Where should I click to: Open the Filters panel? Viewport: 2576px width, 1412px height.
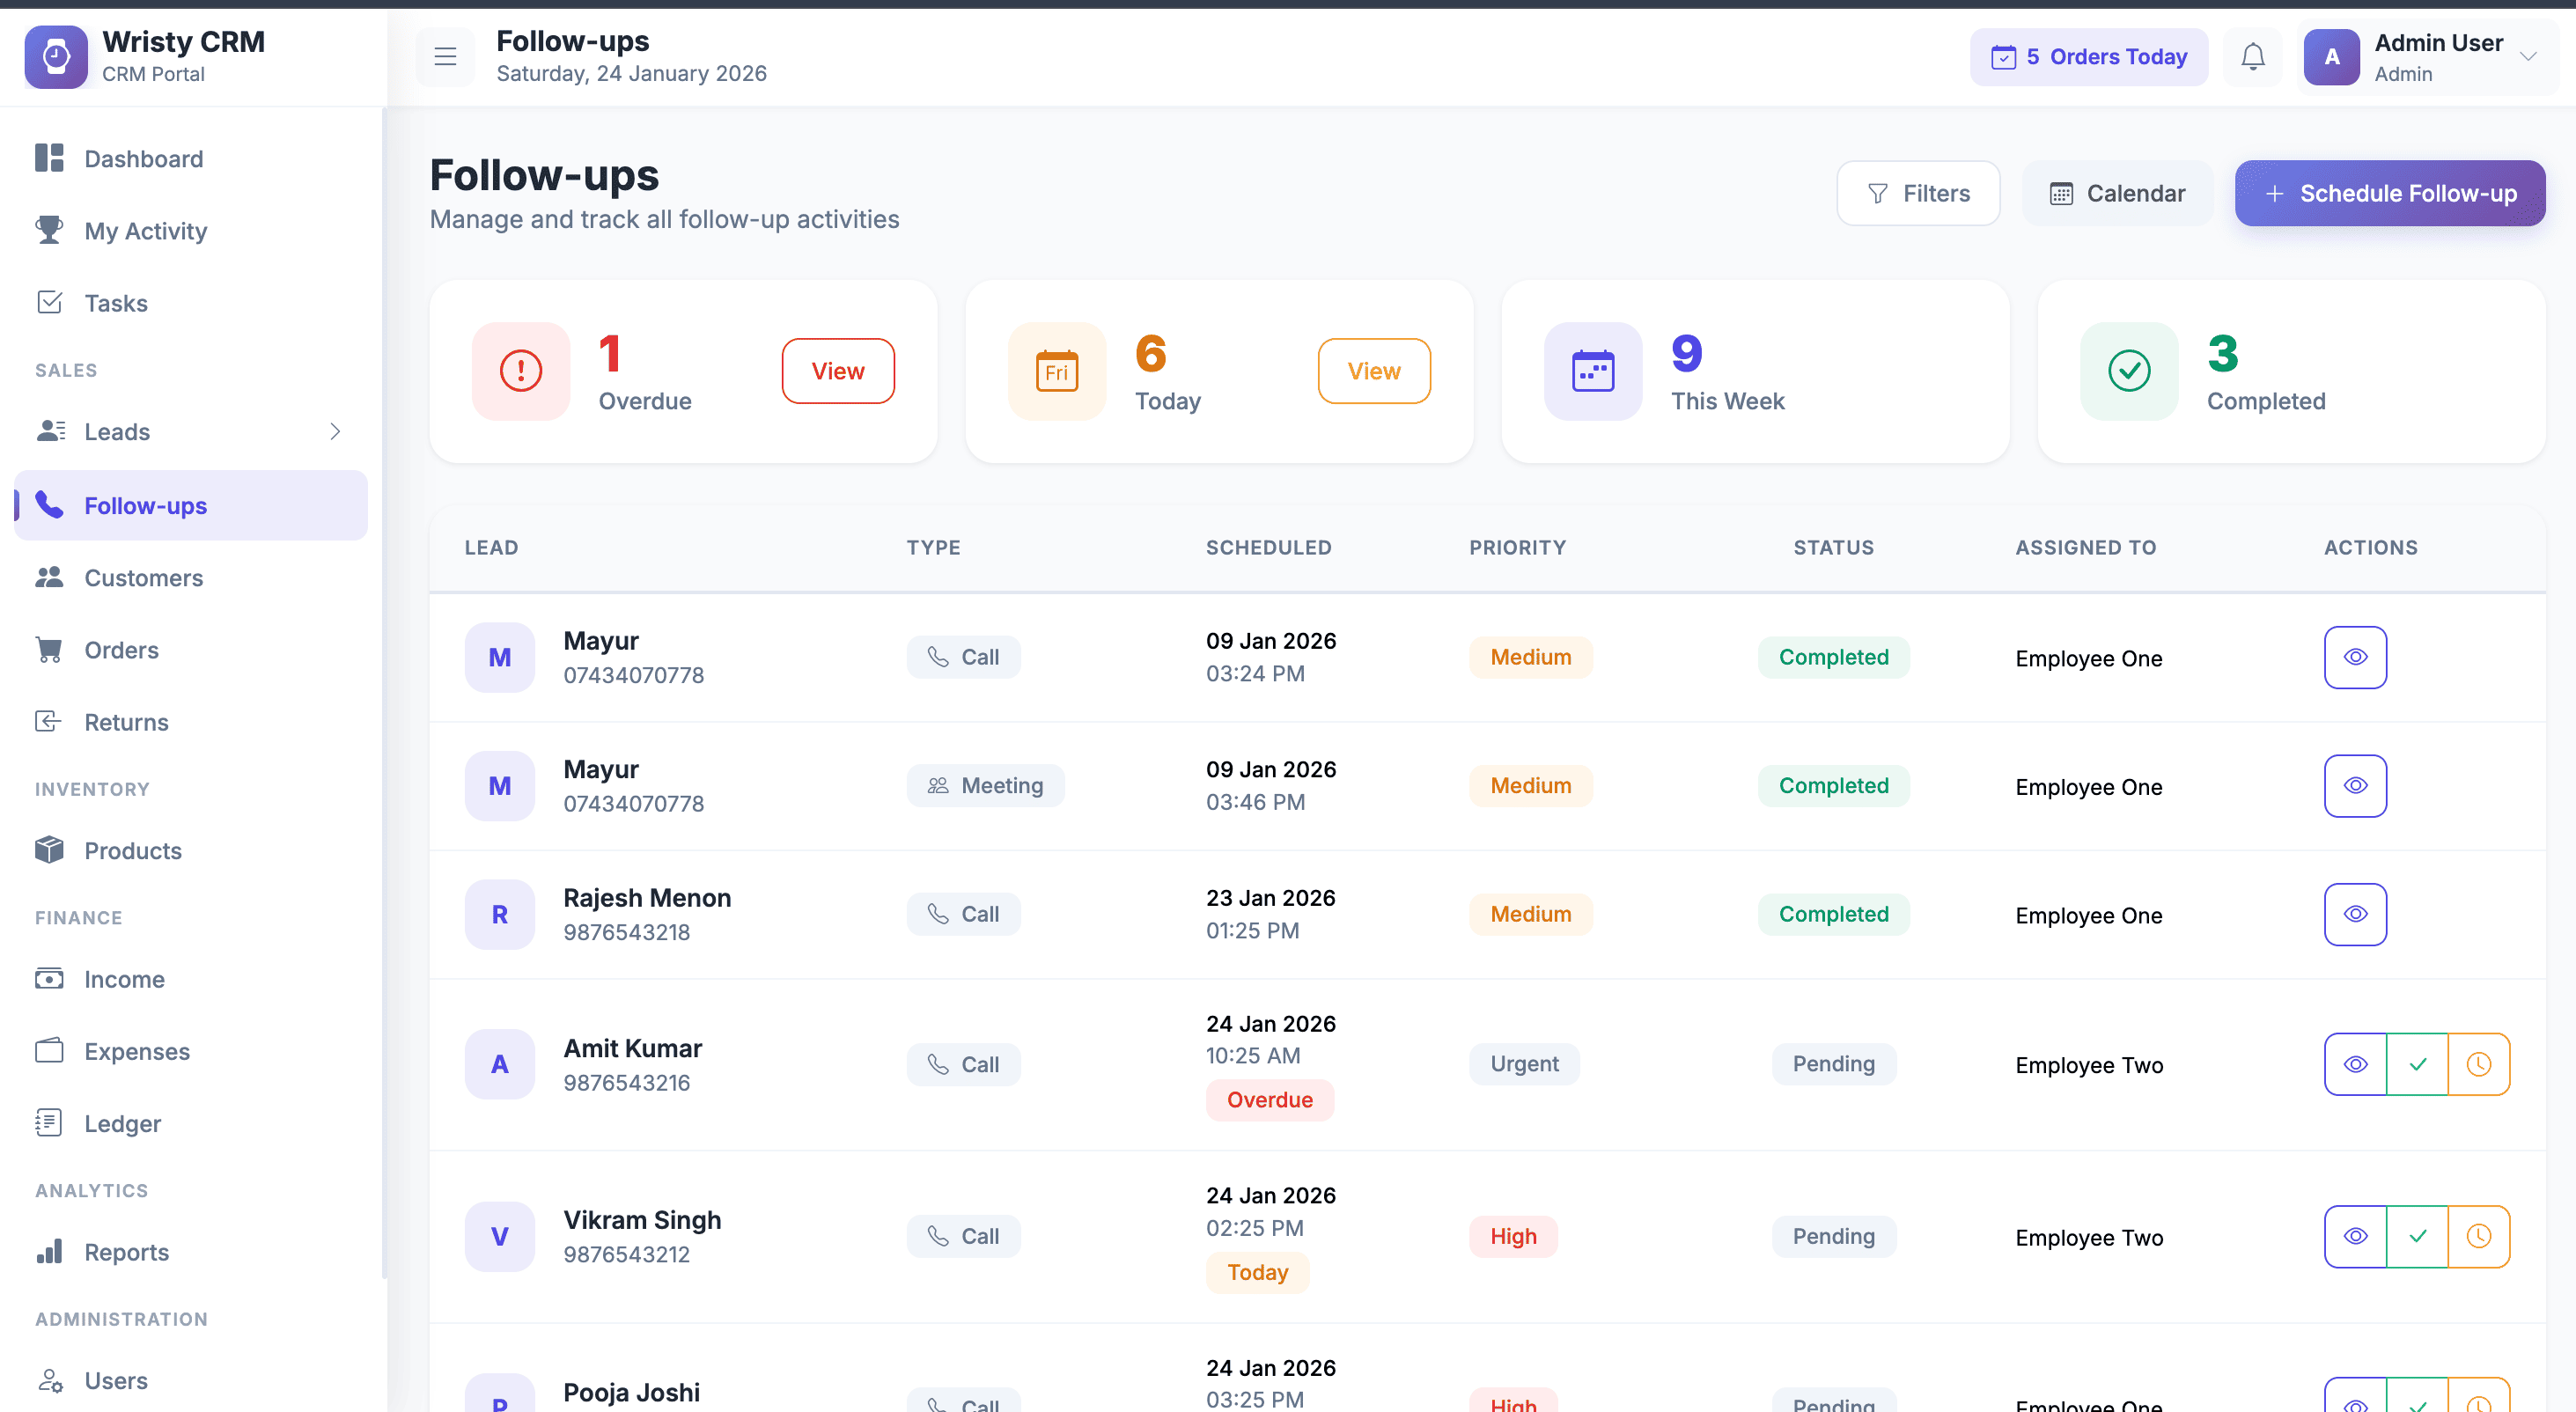[x=1918, y=193]
